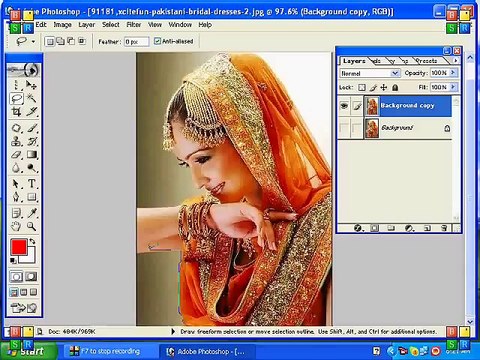The height and width of the screenshot is (360, 480).
Task: Select the Slice tool
Action: 32,112
